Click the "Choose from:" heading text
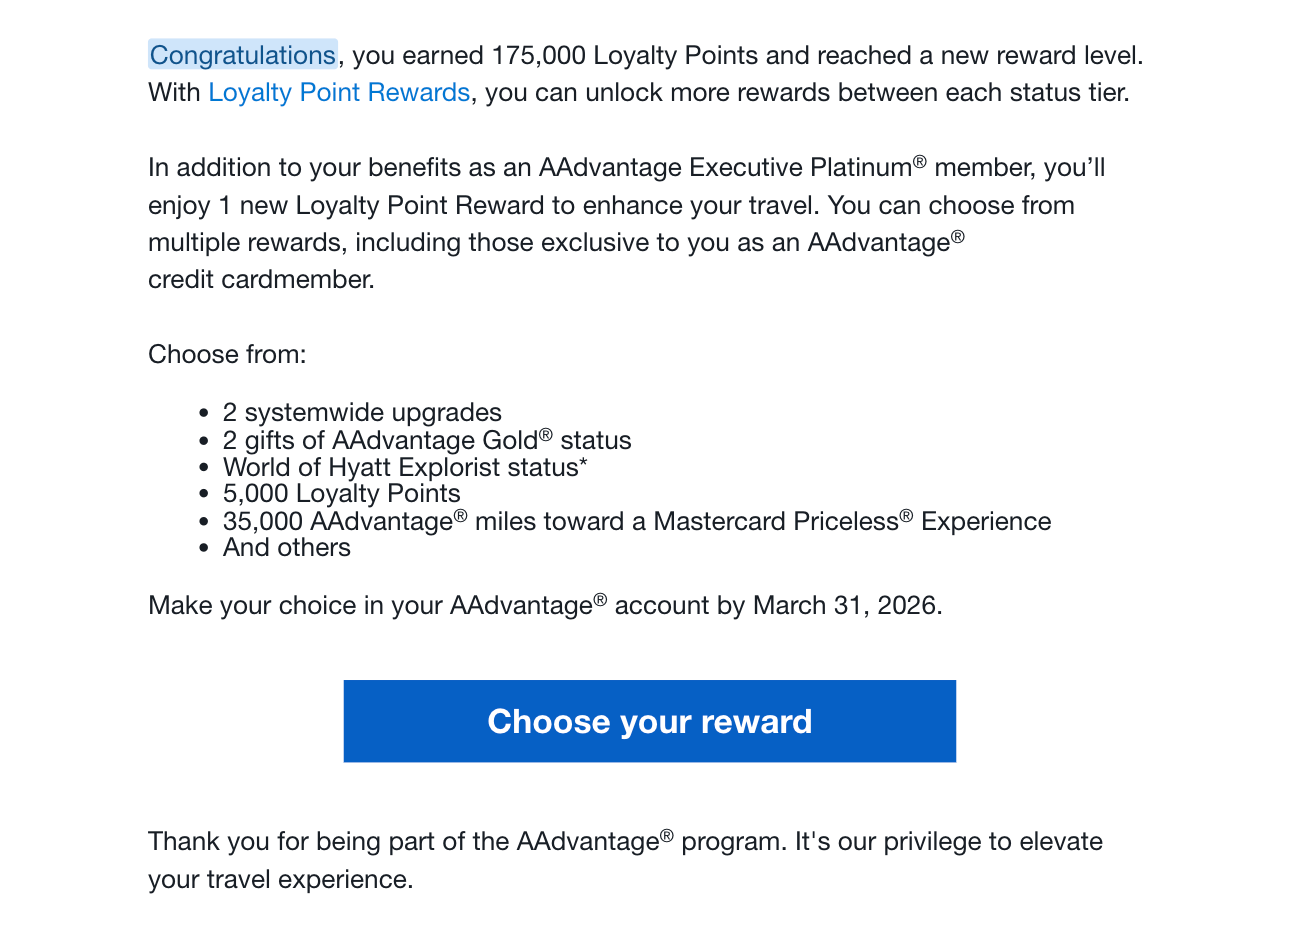Screen dimensions: 1292x938 pos(227,355)
